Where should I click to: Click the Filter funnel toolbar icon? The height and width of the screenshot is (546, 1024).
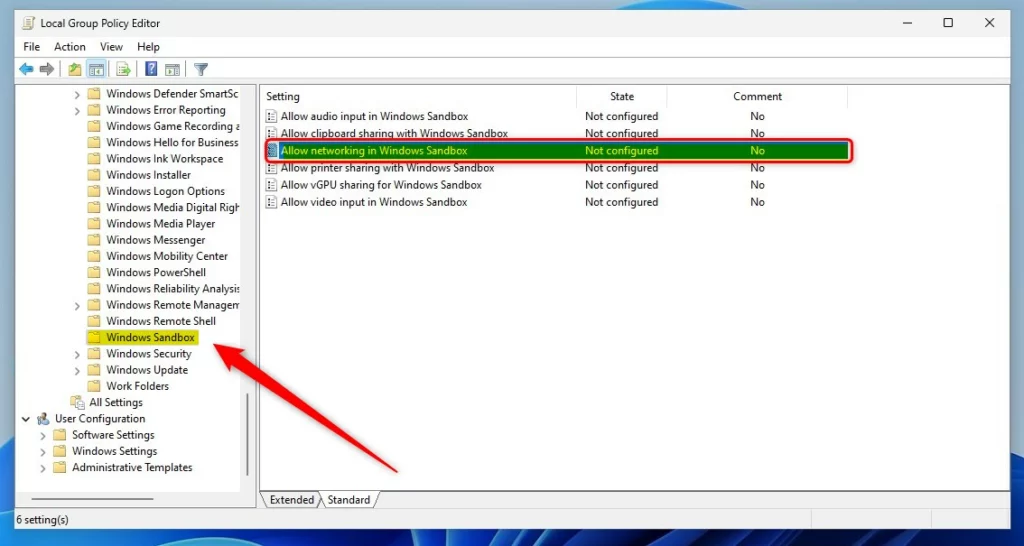pos(201,69)
